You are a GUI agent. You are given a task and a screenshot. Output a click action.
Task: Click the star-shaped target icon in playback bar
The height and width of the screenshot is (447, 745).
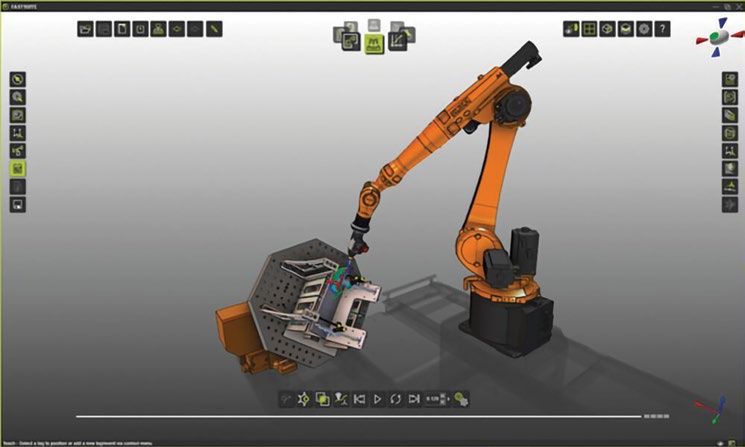304,399
